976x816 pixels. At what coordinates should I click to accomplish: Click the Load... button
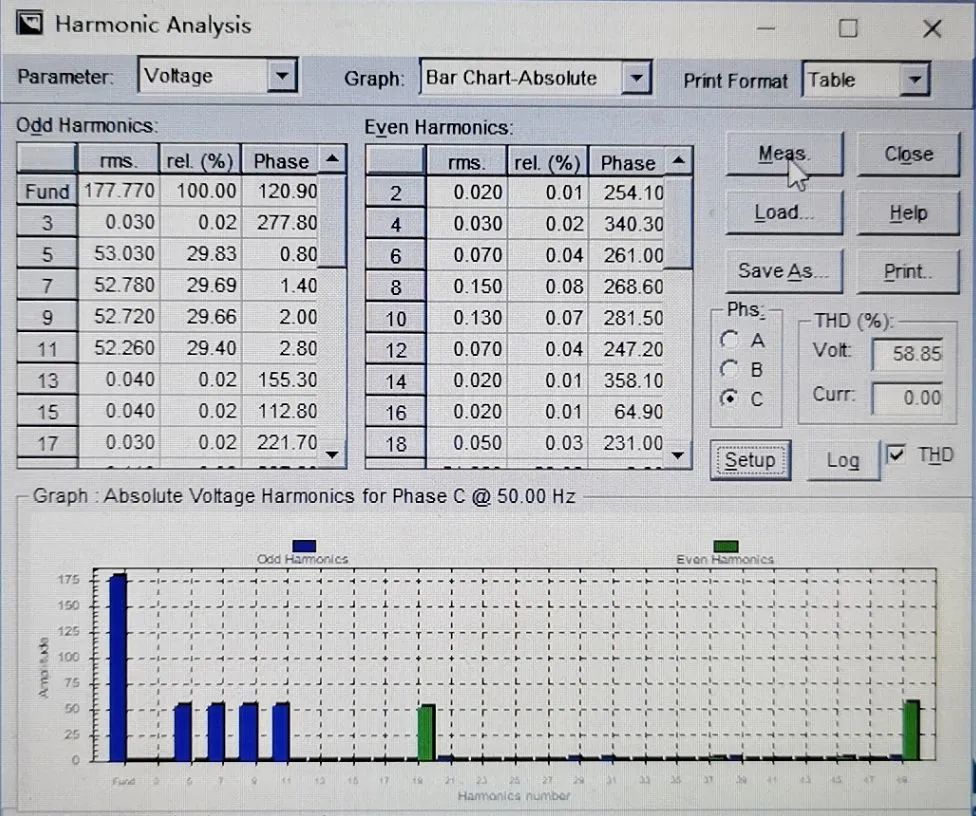784,213
